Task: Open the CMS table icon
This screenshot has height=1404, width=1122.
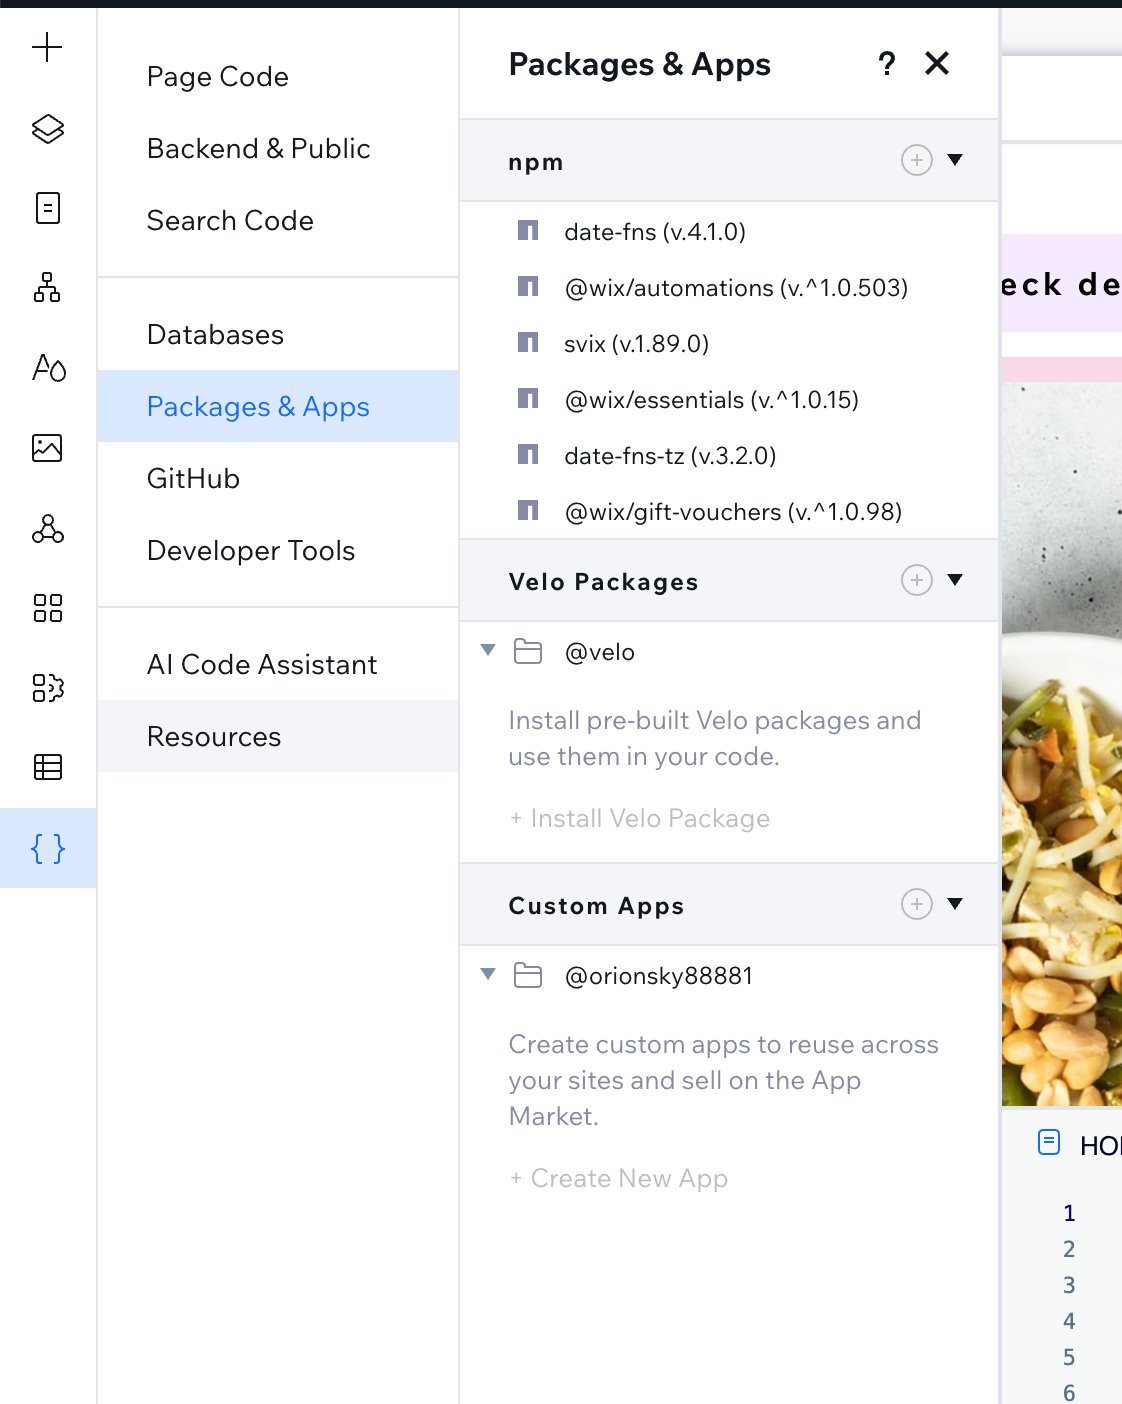Action: pos(47,767)
